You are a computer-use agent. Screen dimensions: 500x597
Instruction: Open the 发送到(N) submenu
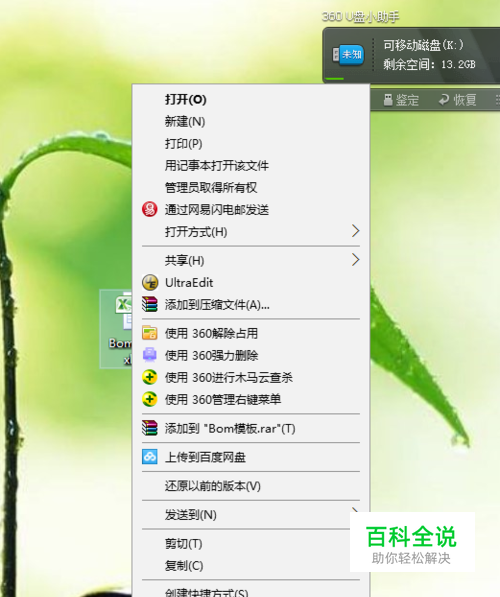pos(251,515)
